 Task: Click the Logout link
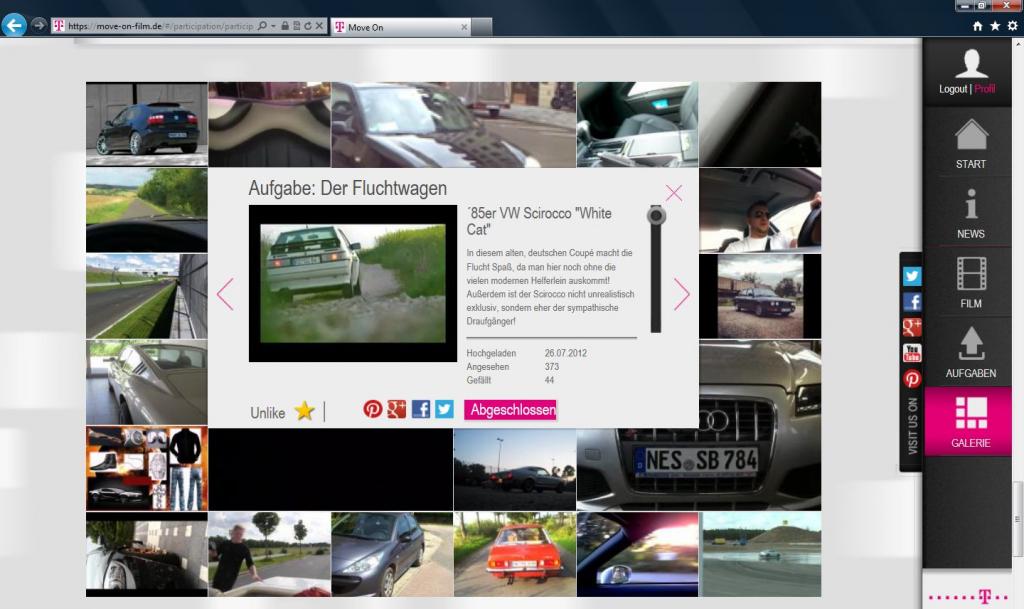click(953, 89)
